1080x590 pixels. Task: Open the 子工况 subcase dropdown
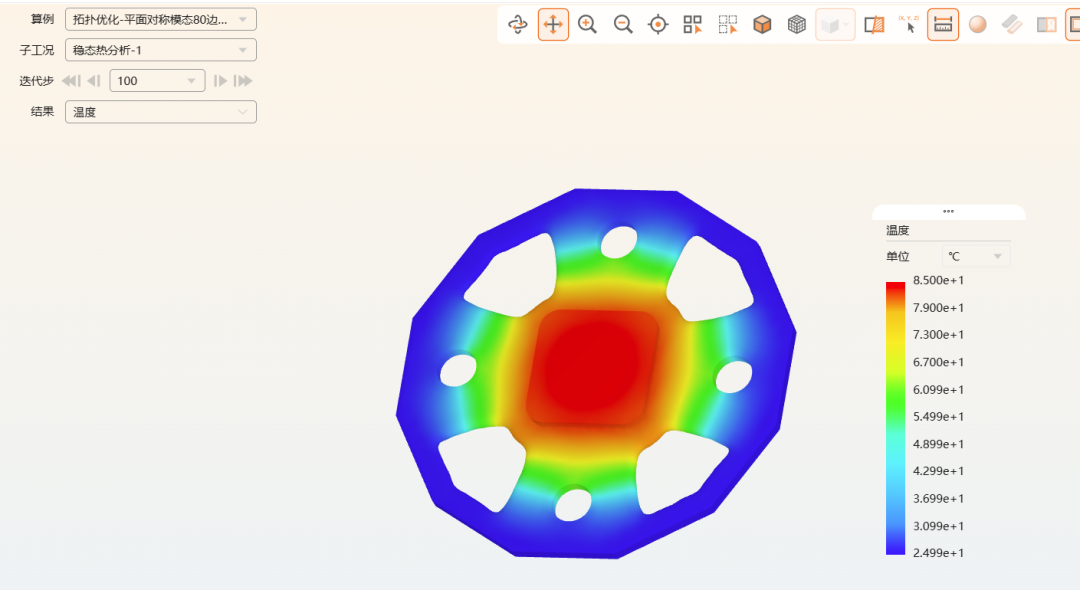click(x=160, y=50)
